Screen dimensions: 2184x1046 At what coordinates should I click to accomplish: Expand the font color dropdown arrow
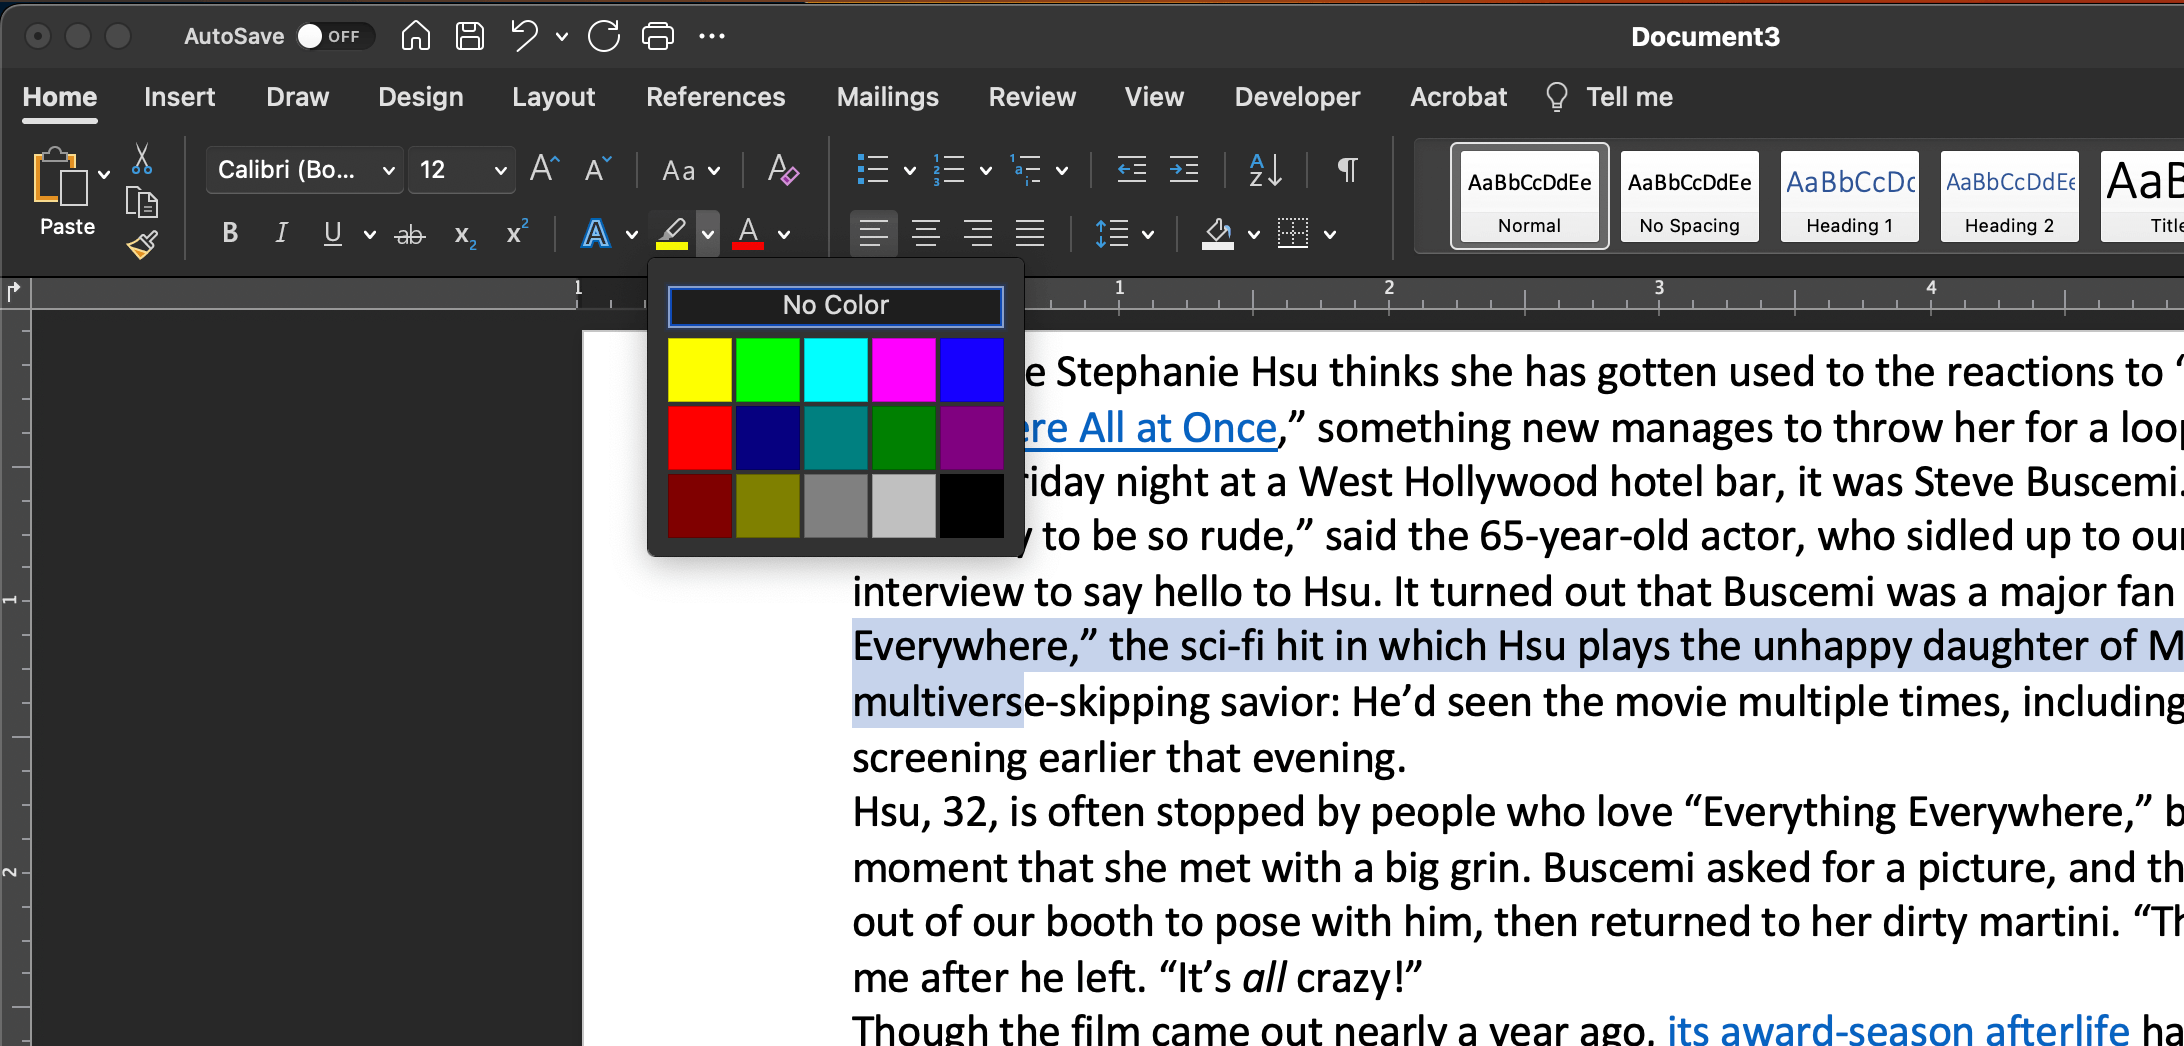tap(784, 235)
